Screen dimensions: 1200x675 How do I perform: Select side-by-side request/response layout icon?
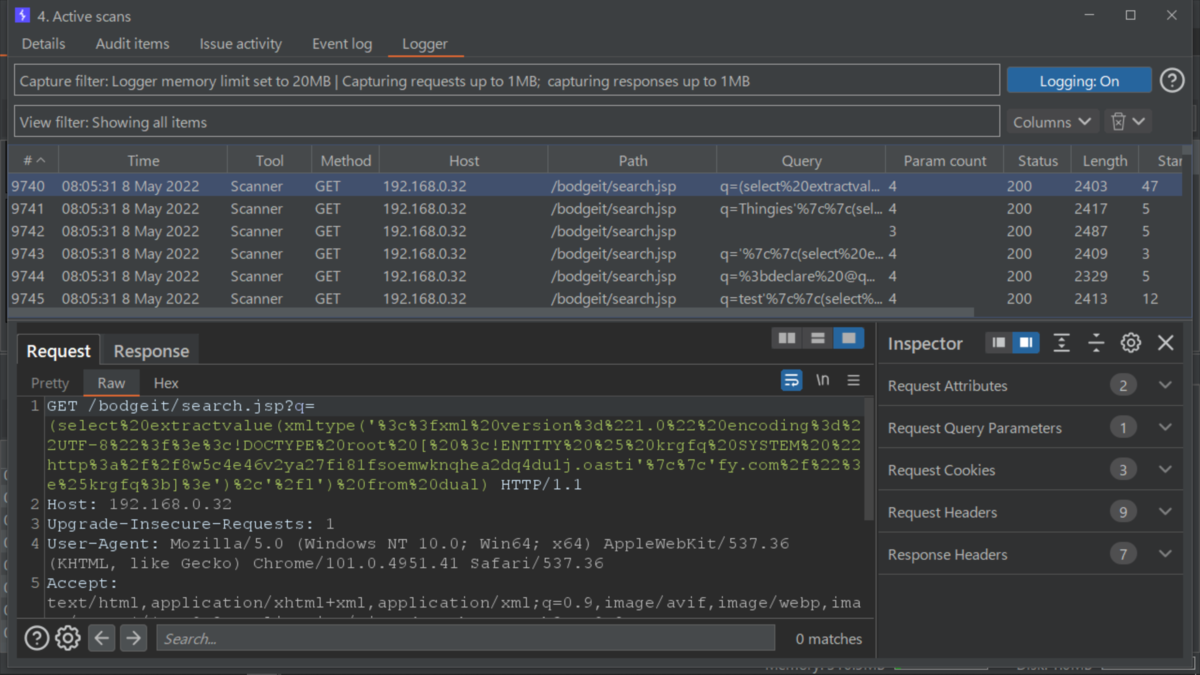787,339
